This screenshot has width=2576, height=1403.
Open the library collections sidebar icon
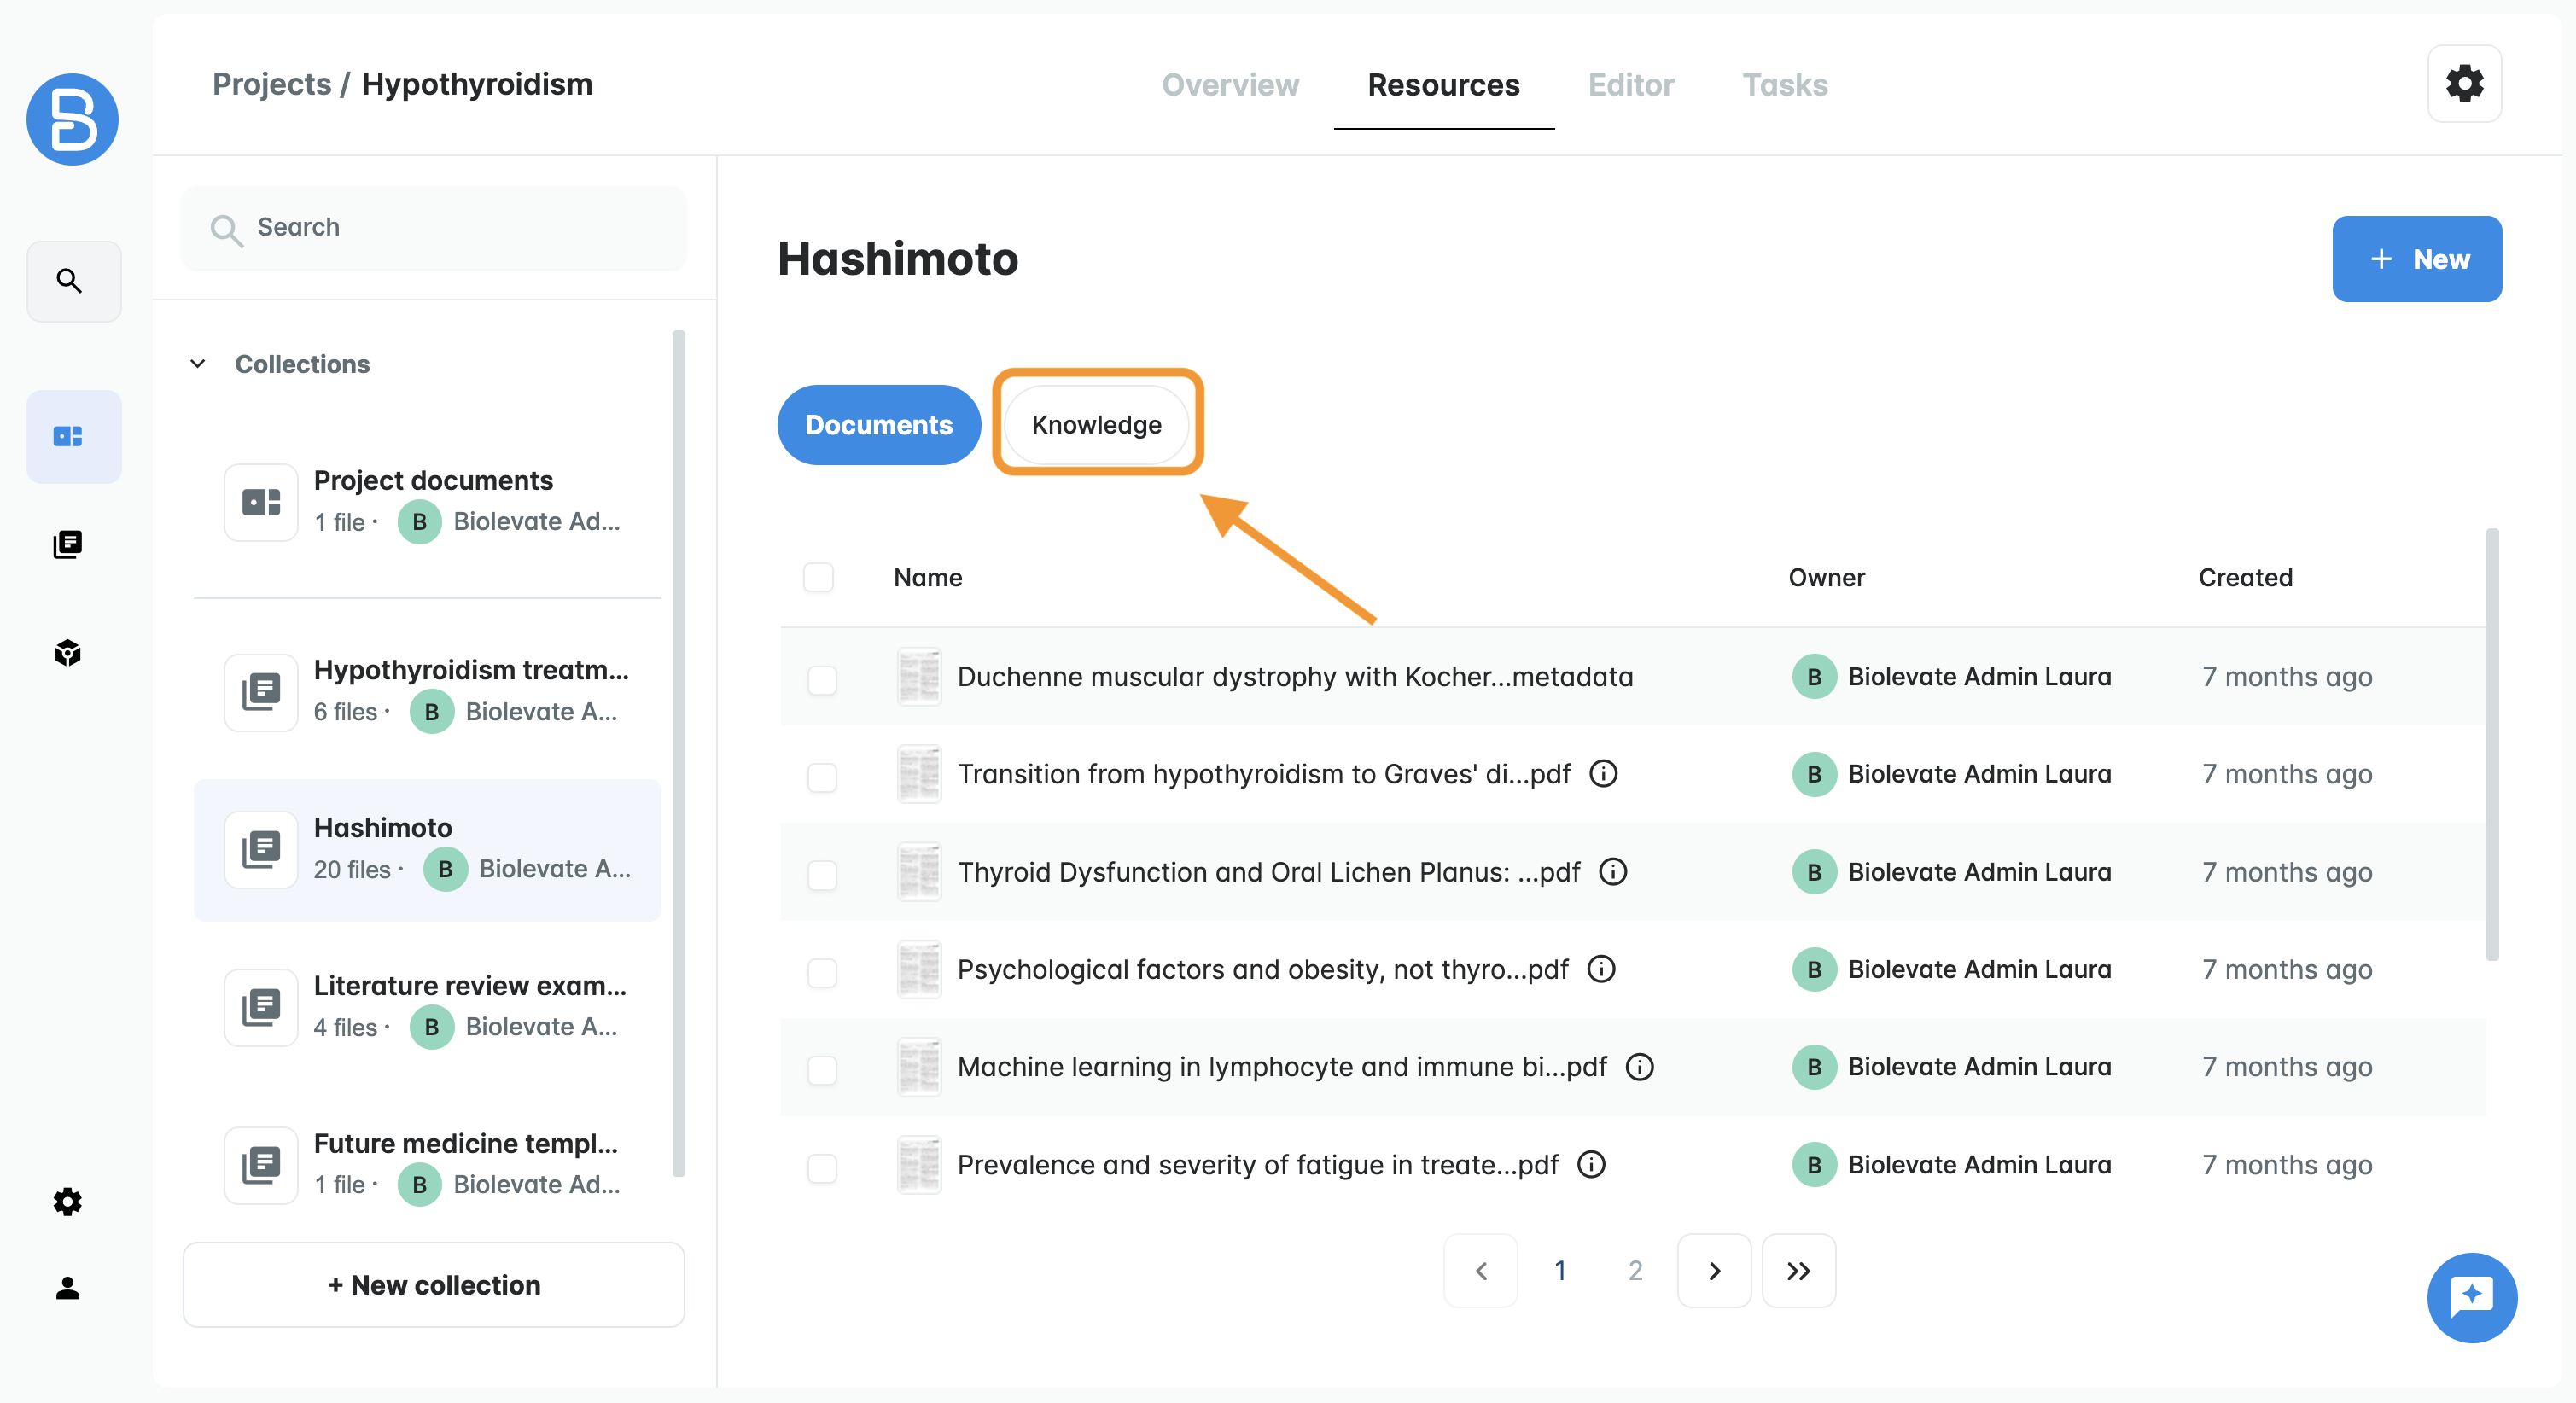tap(68, 544)
